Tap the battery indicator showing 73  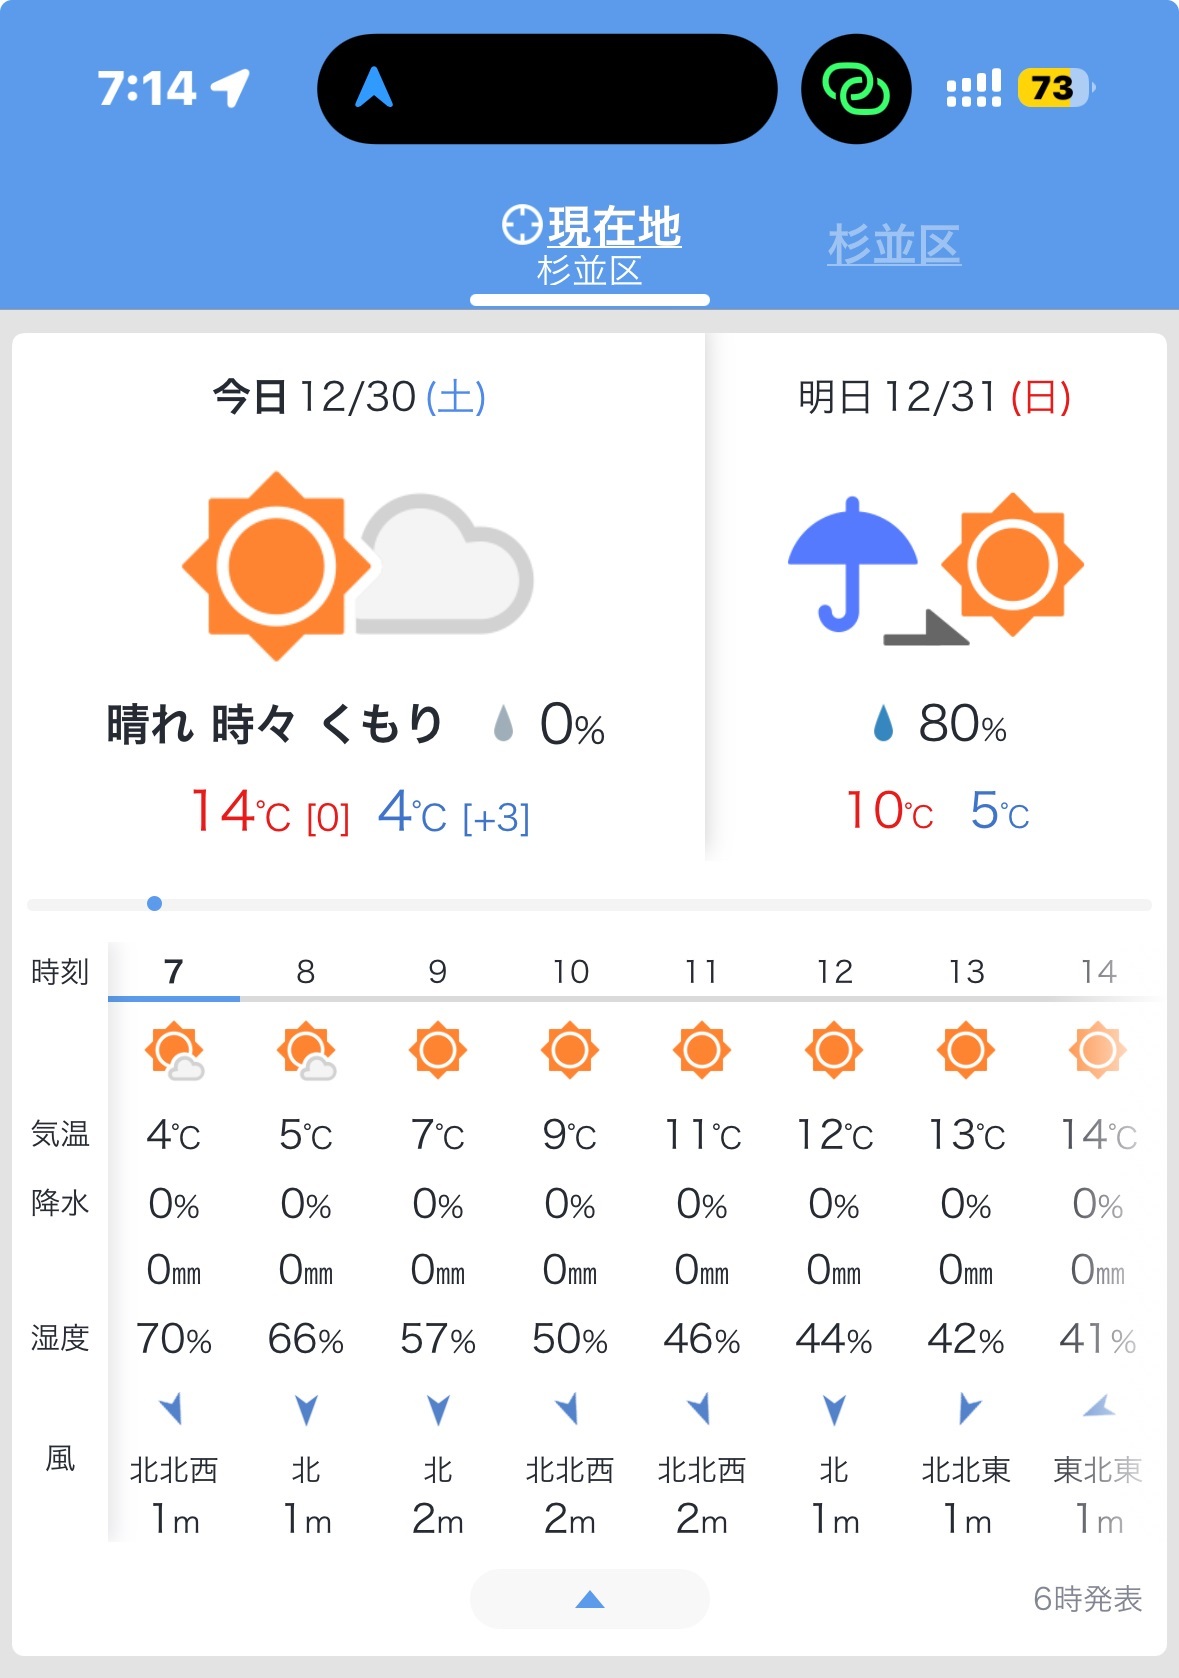[1054, 88]
